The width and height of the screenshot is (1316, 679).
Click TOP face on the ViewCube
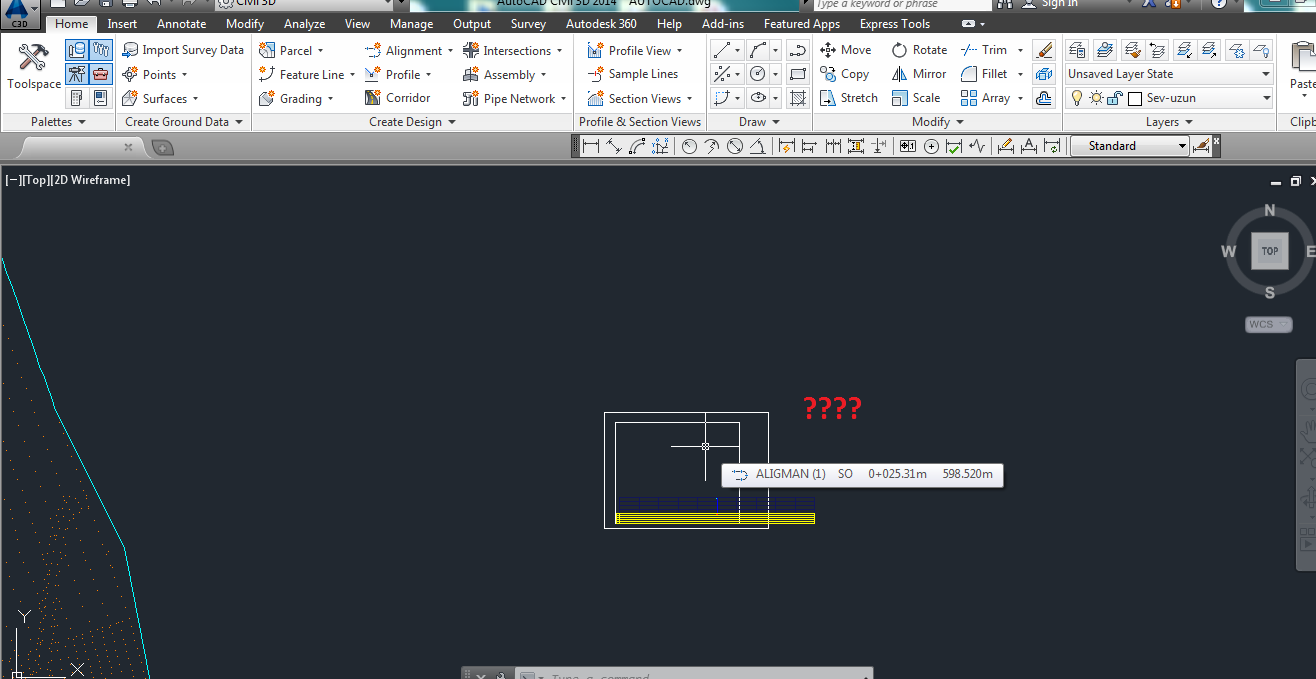[x=1269, y=251]
